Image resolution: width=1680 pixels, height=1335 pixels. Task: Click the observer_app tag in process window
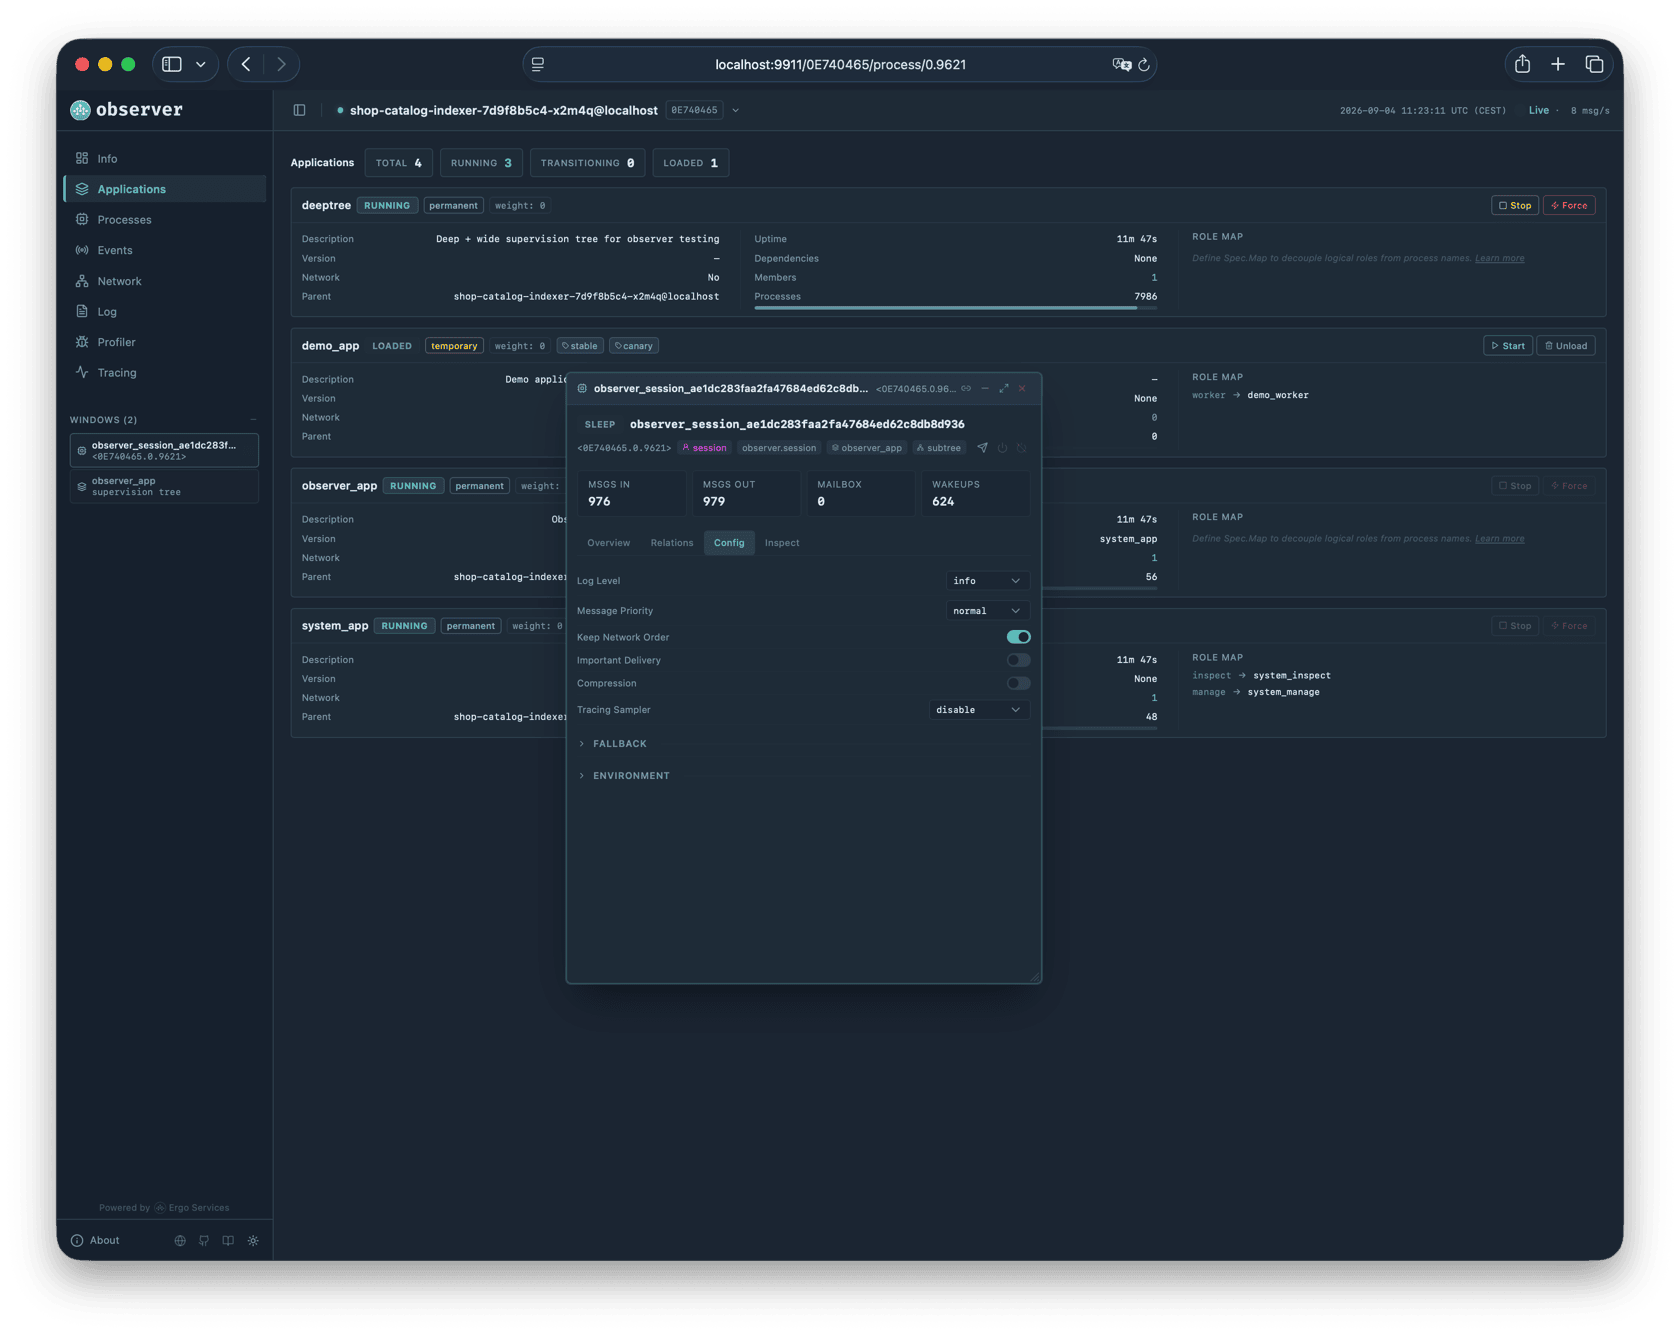866,448
